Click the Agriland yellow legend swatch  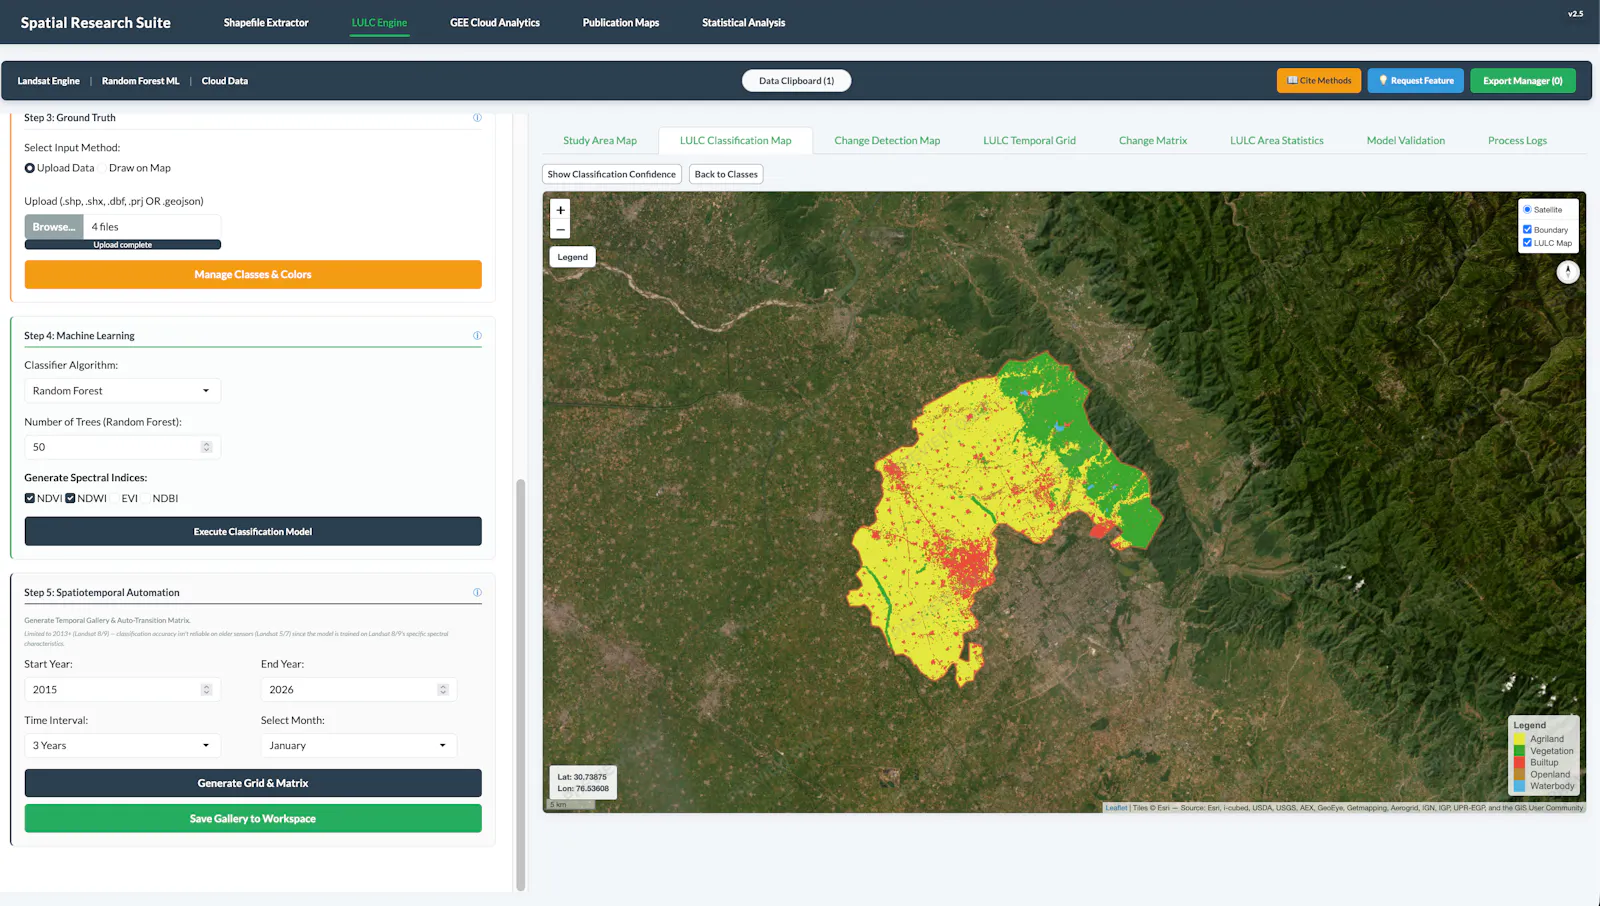coord(1520,739)
